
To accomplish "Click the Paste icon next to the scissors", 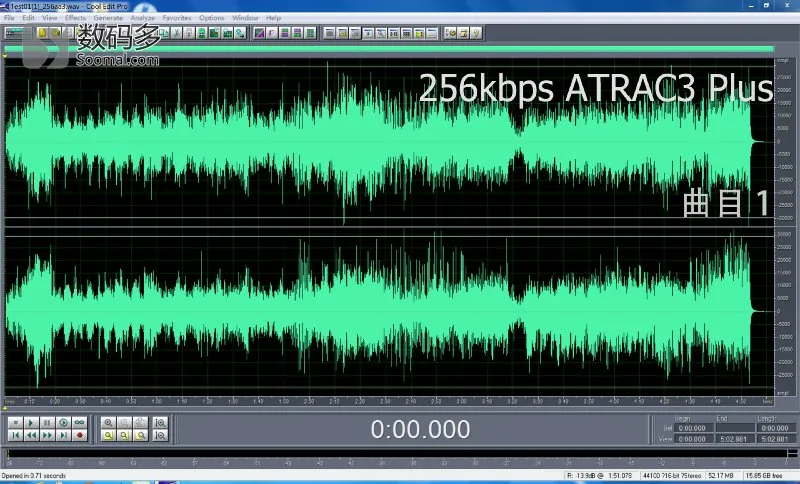I will click(189, 33).
